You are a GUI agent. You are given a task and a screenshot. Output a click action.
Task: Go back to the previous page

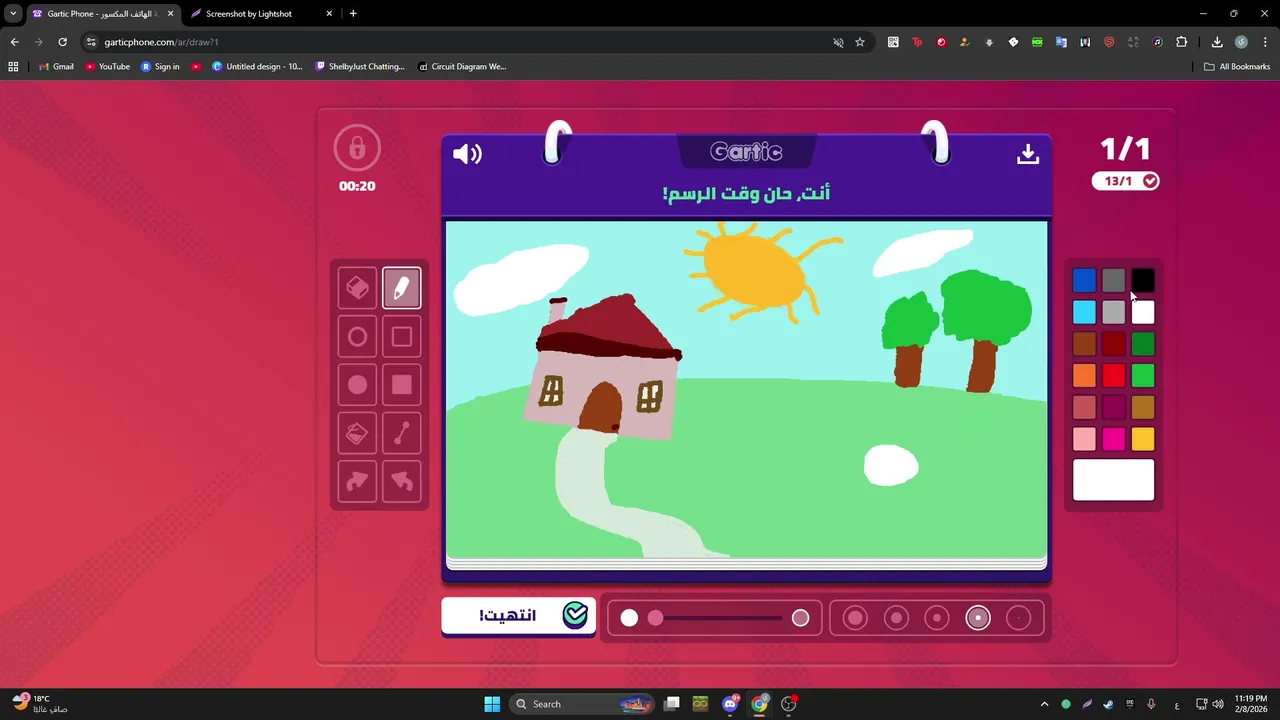coord(14,42)
